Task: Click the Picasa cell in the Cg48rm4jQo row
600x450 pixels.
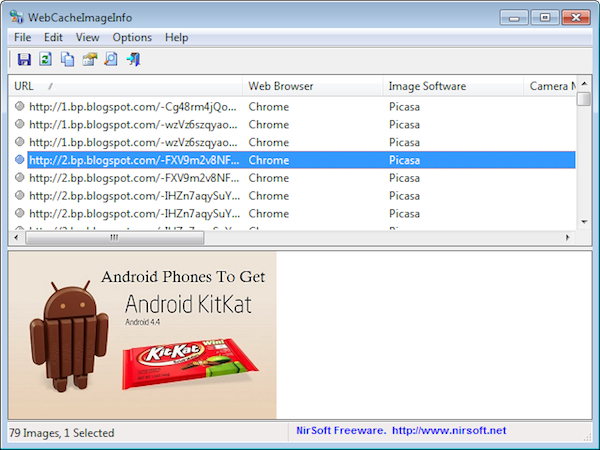Action: [x=404, y=107]
